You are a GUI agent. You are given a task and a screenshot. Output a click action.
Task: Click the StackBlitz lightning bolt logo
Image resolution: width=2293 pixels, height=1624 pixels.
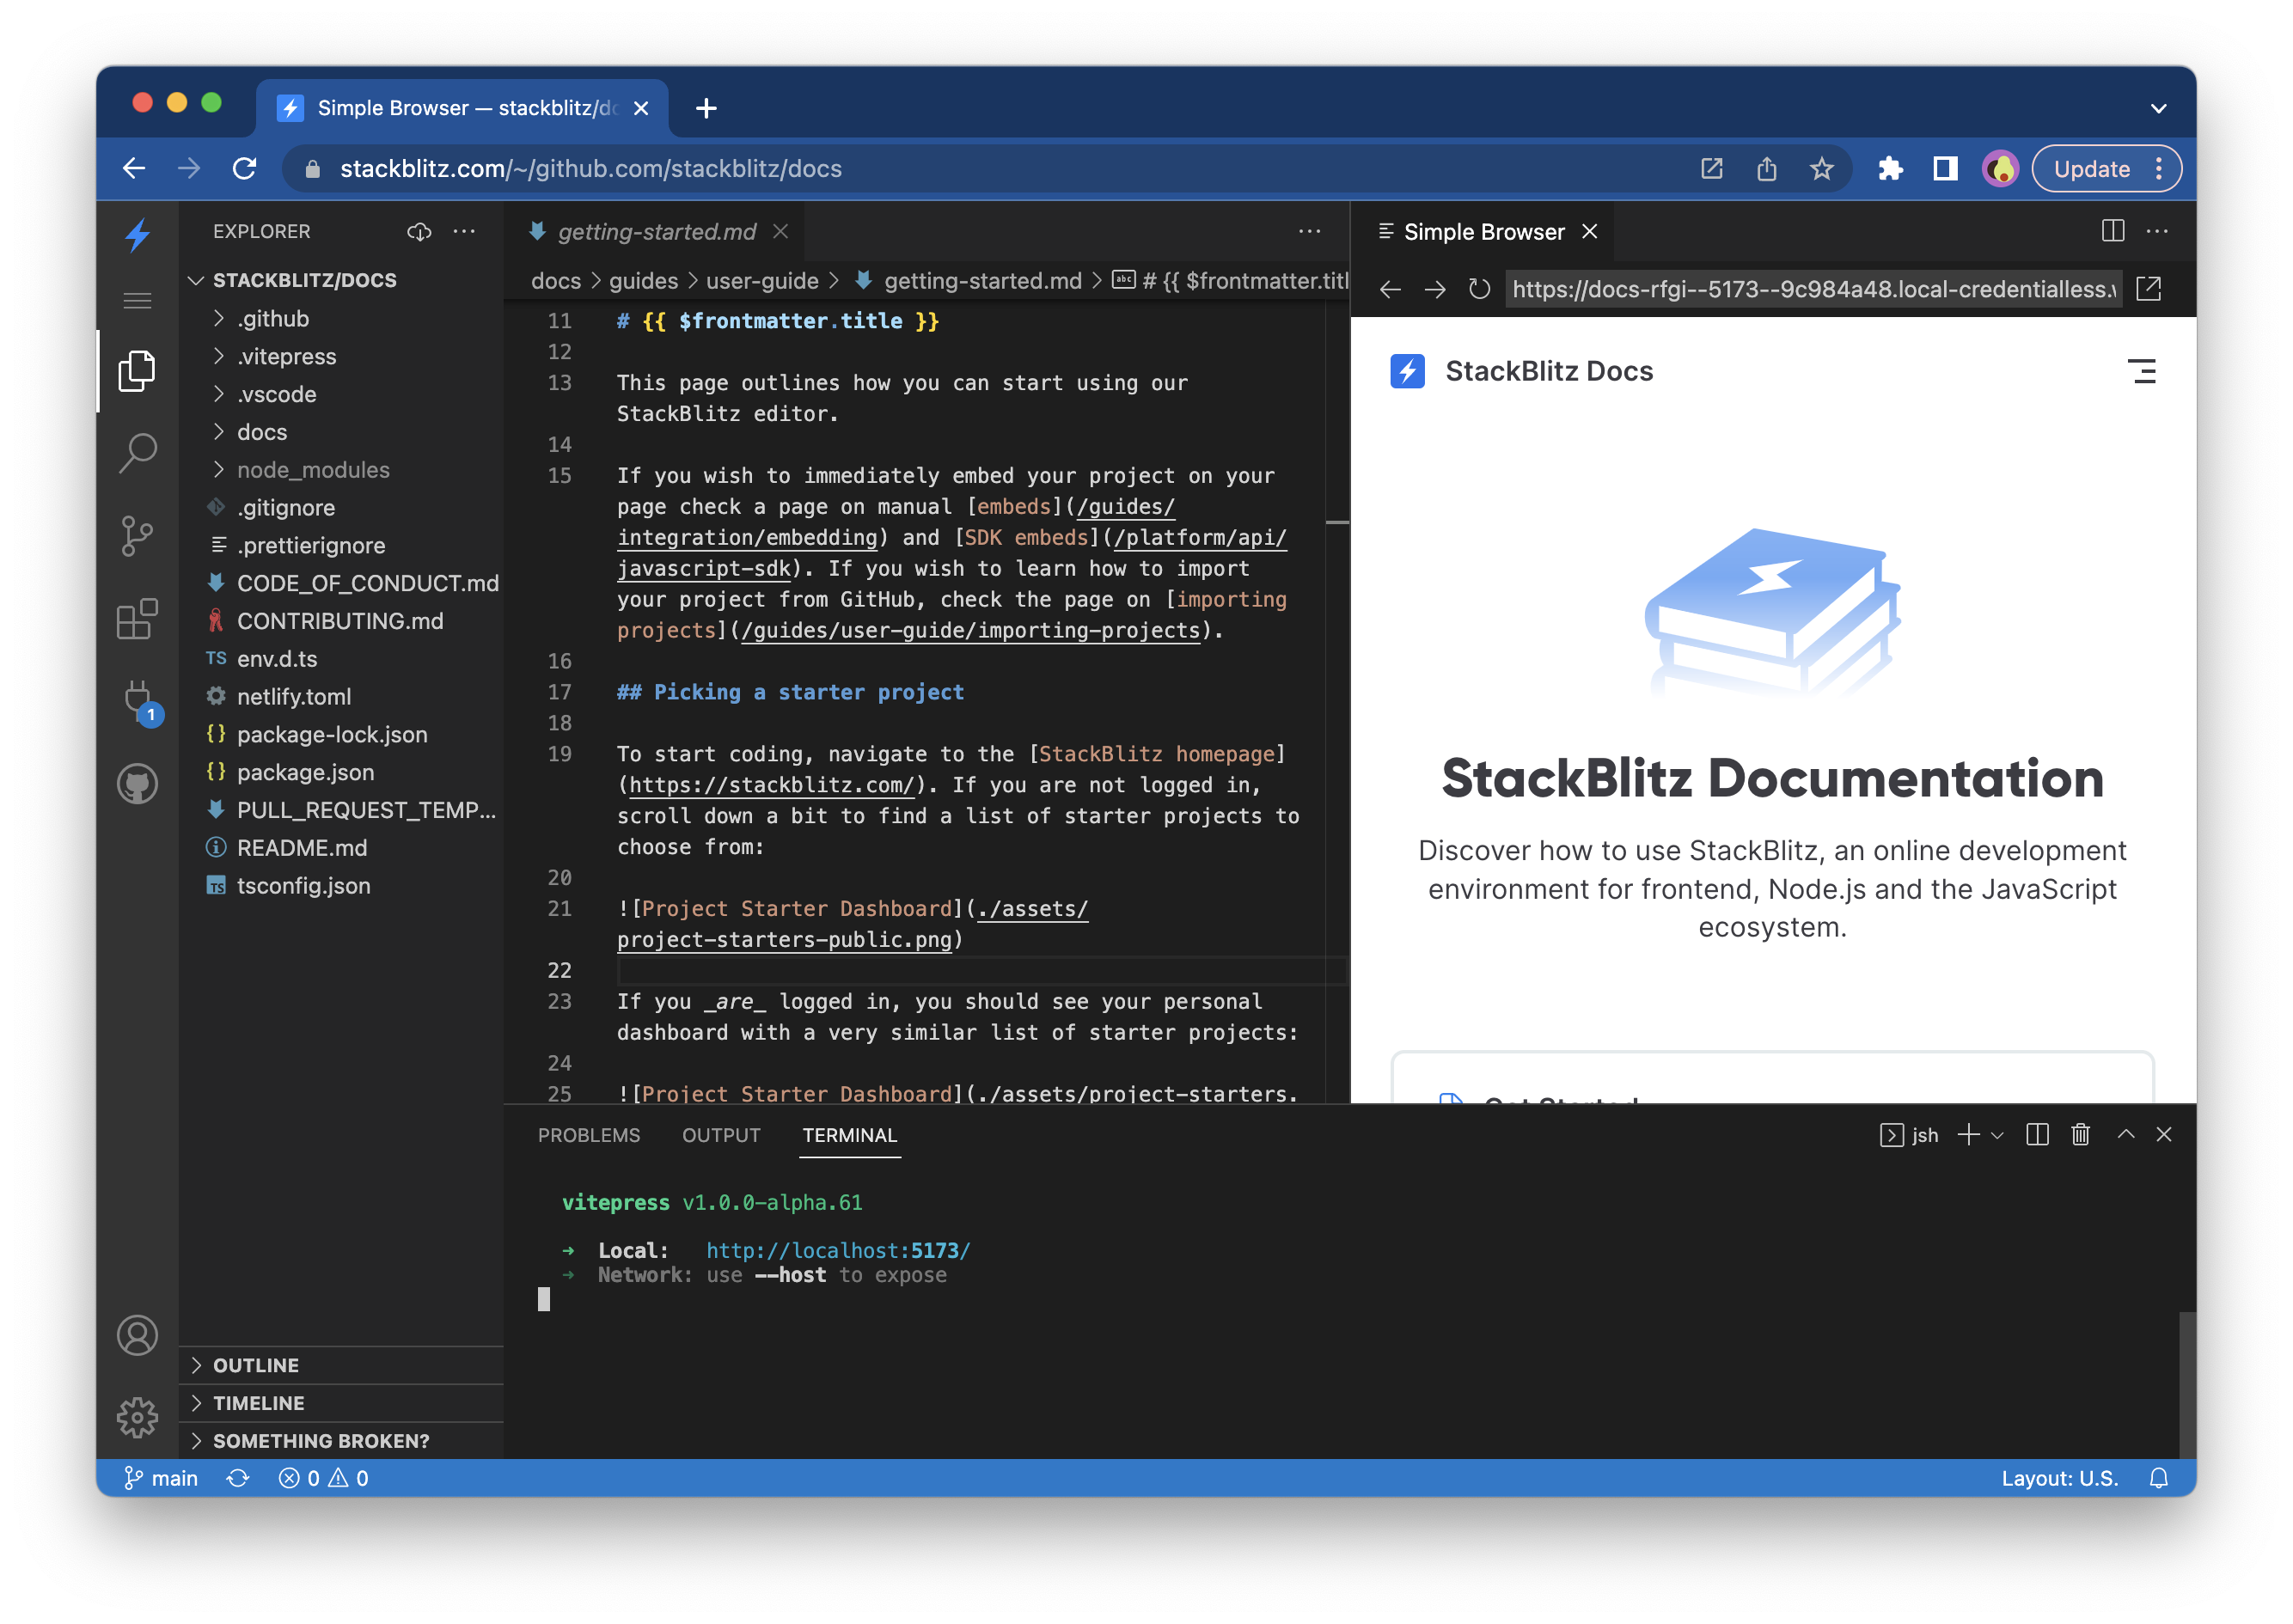(137, 236)
